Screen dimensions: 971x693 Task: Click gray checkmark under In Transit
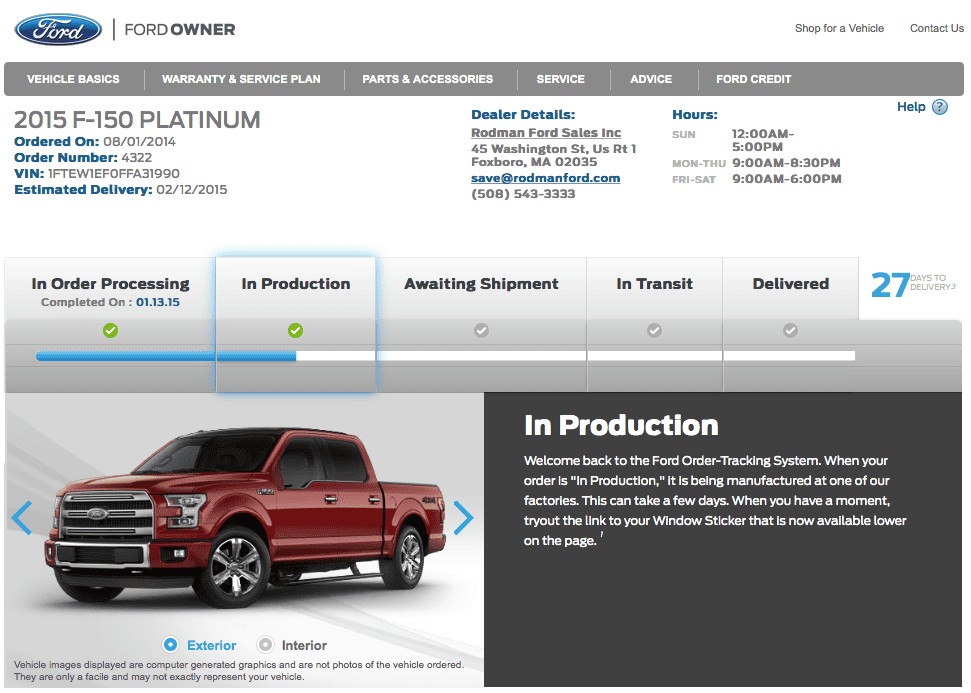[654, 331]
